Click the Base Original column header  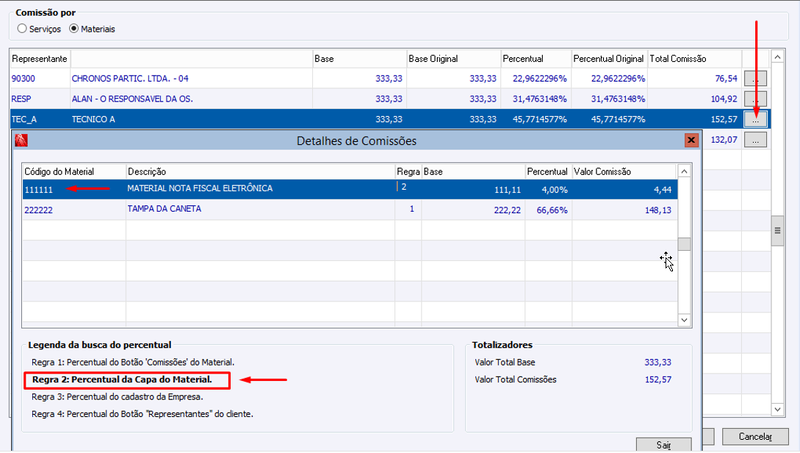tap(454, 59)
